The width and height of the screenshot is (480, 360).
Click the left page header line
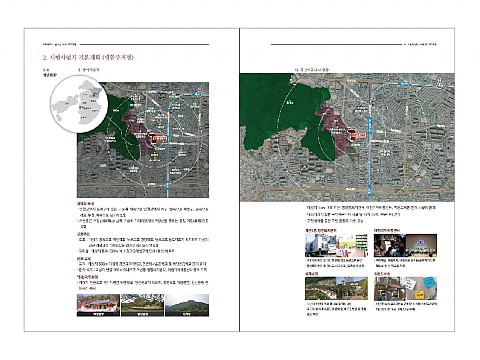click(x=145, y=44)
